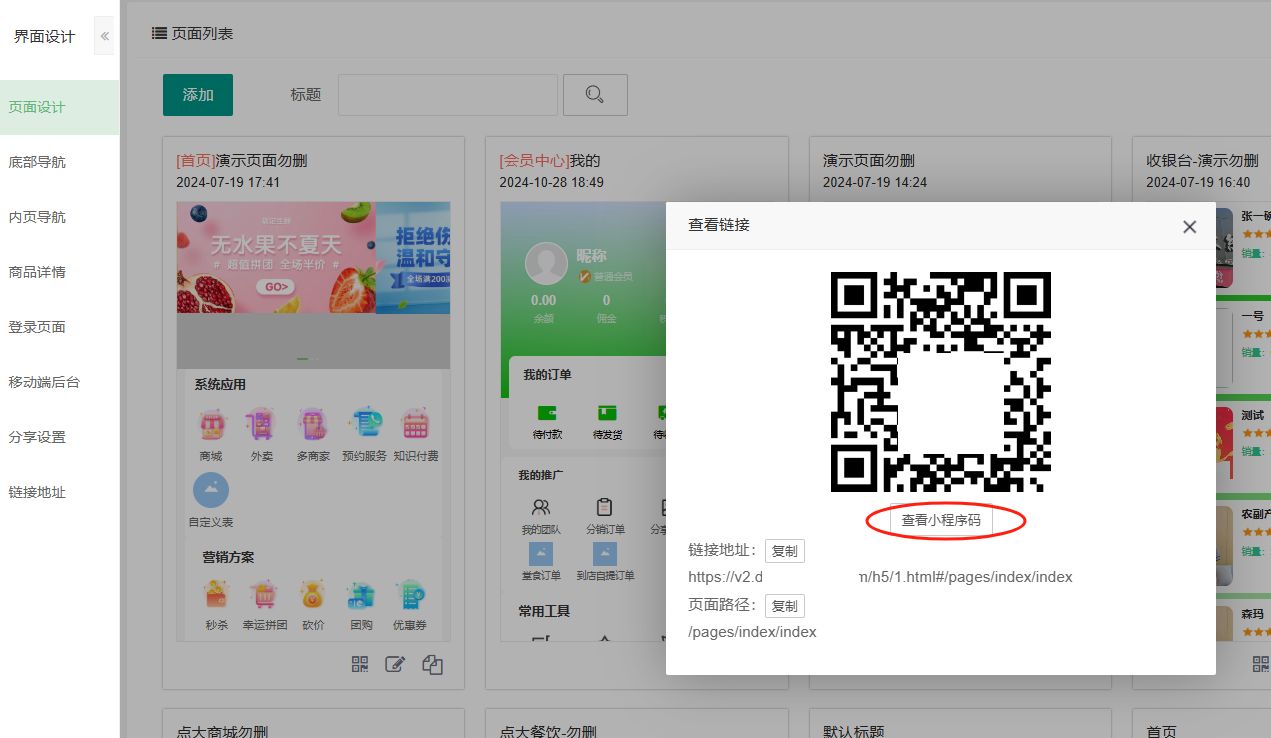The height and width of the screenshot is (738, 1271).
Task: Copy the 页面路径 value
Action: coord(784,606)
